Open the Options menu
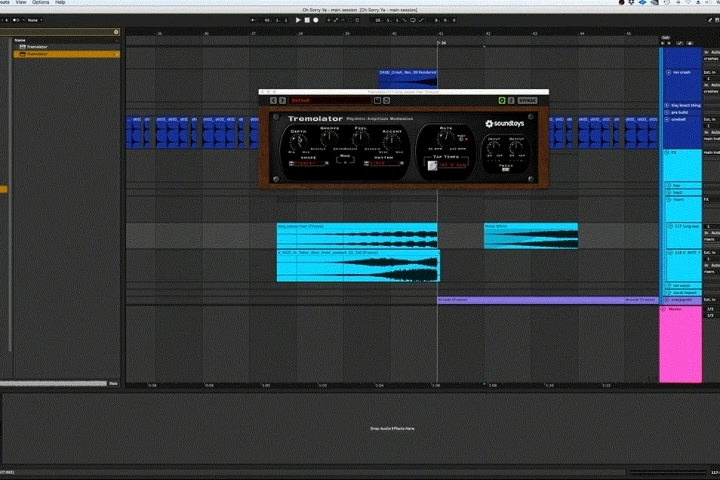This screenshot has height=480, width=720. click(40, 2)
